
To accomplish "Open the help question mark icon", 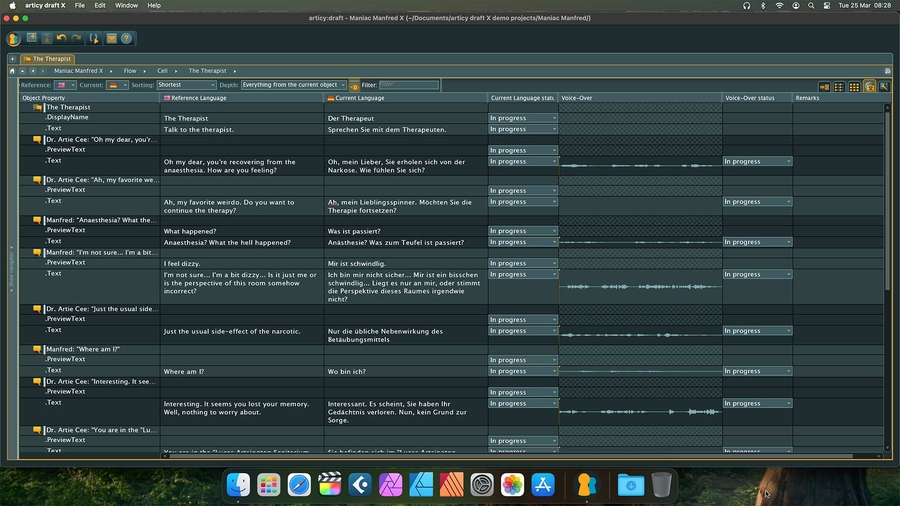I will [126, 39].
